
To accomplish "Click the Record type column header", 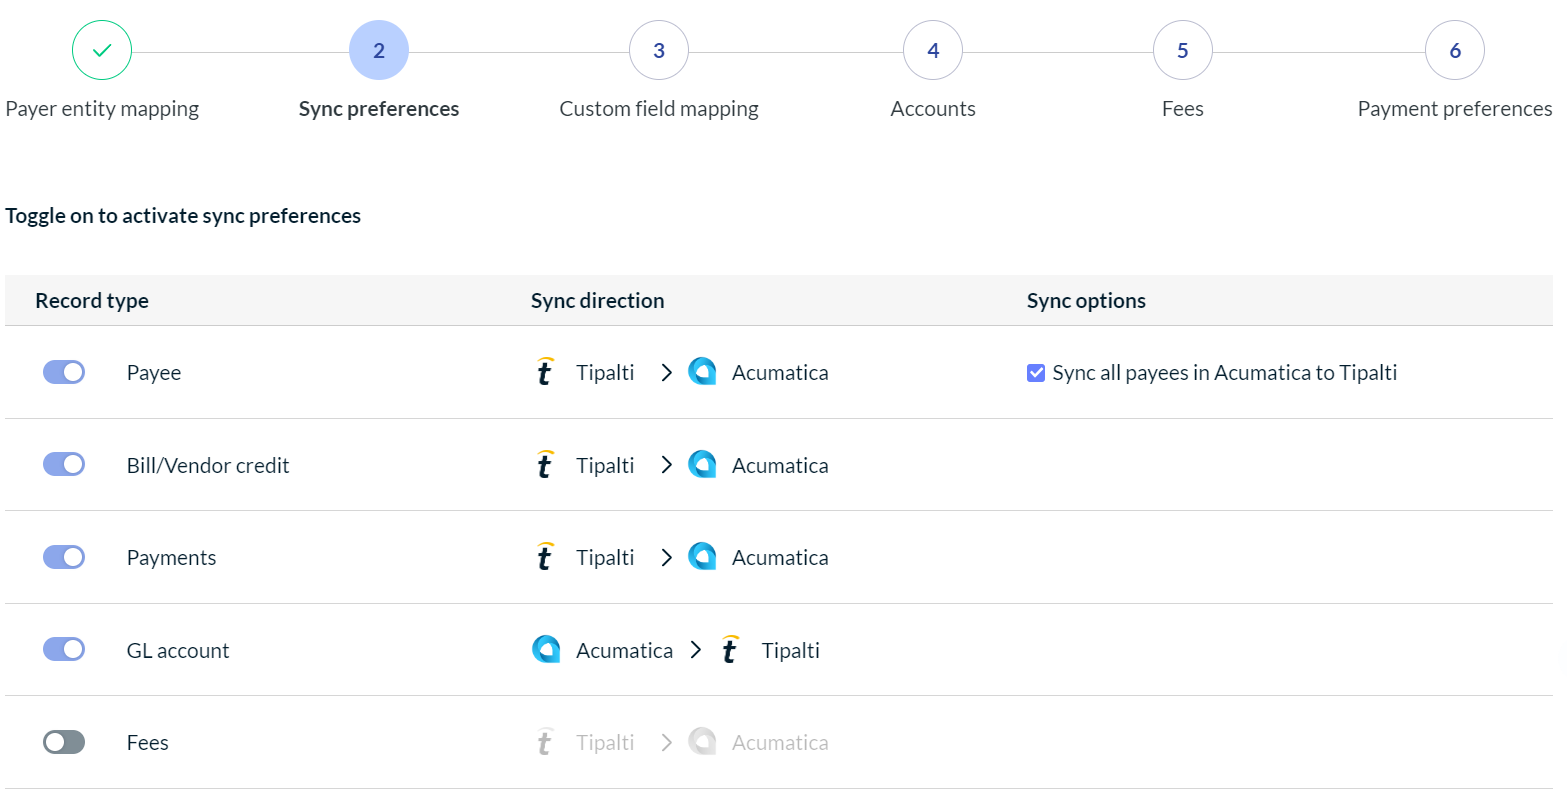I will (x=91, y=300).
